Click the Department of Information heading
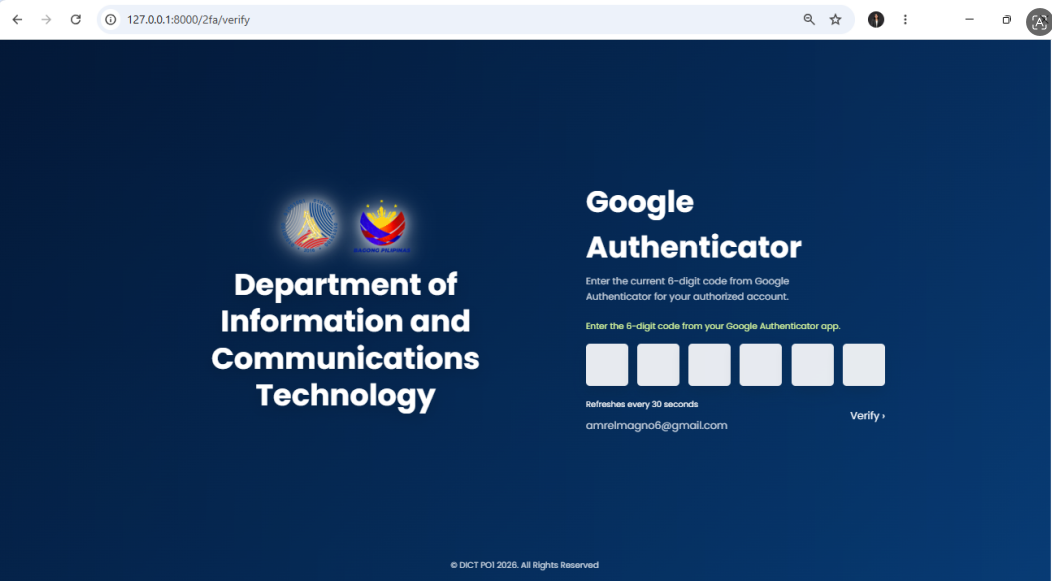The height and width of the screenshot is (581, 1052). [346, 339]
